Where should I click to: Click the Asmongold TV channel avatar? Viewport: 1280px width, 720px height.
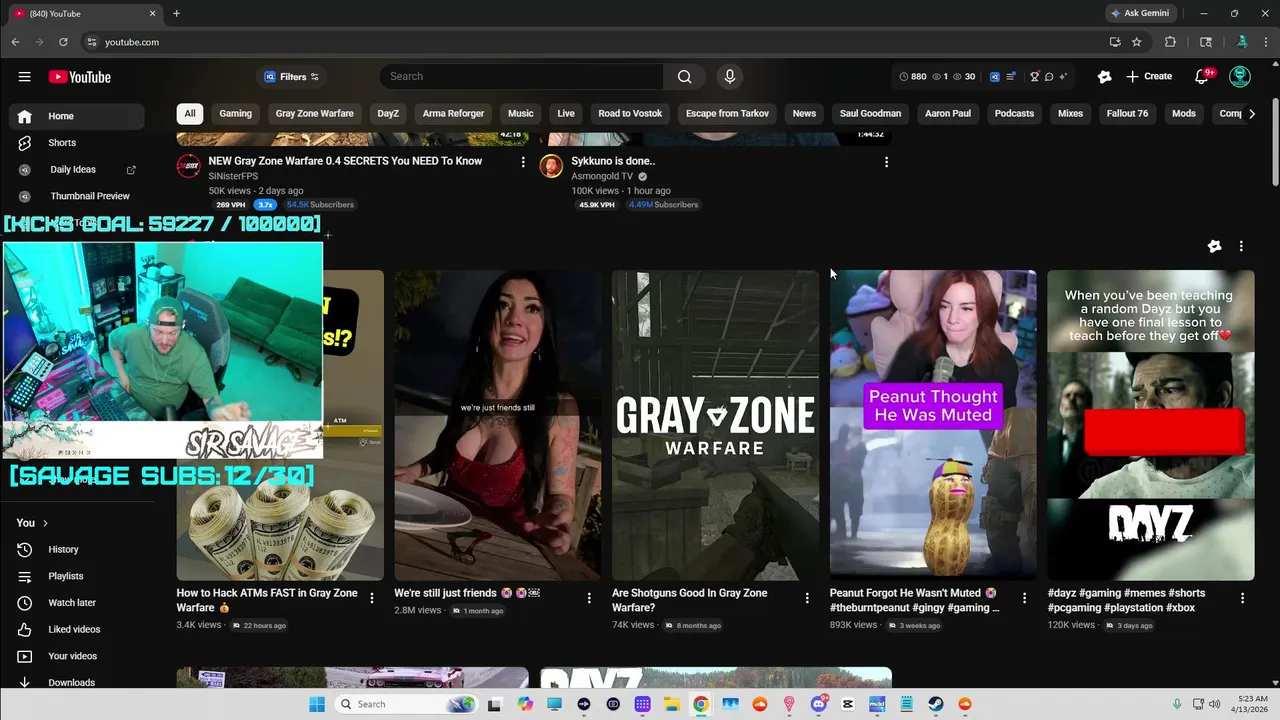coord(551,166)
